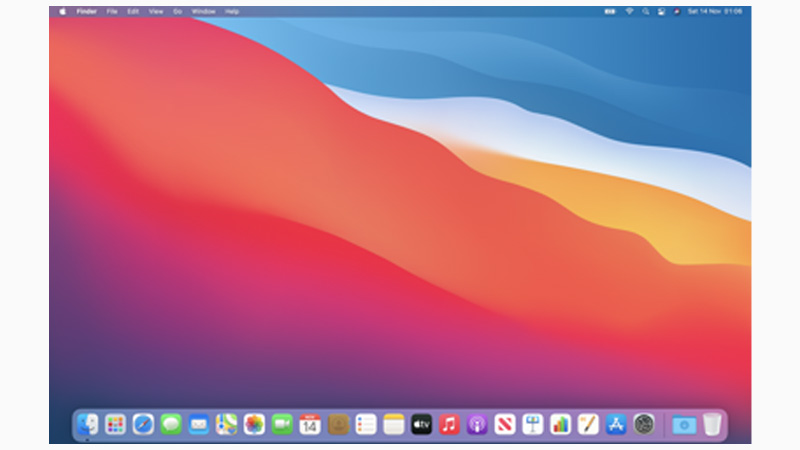Image resolution: width=800 pixels, height=450 pixels.
Task: Open the Help menu
Action: (232, 11)
